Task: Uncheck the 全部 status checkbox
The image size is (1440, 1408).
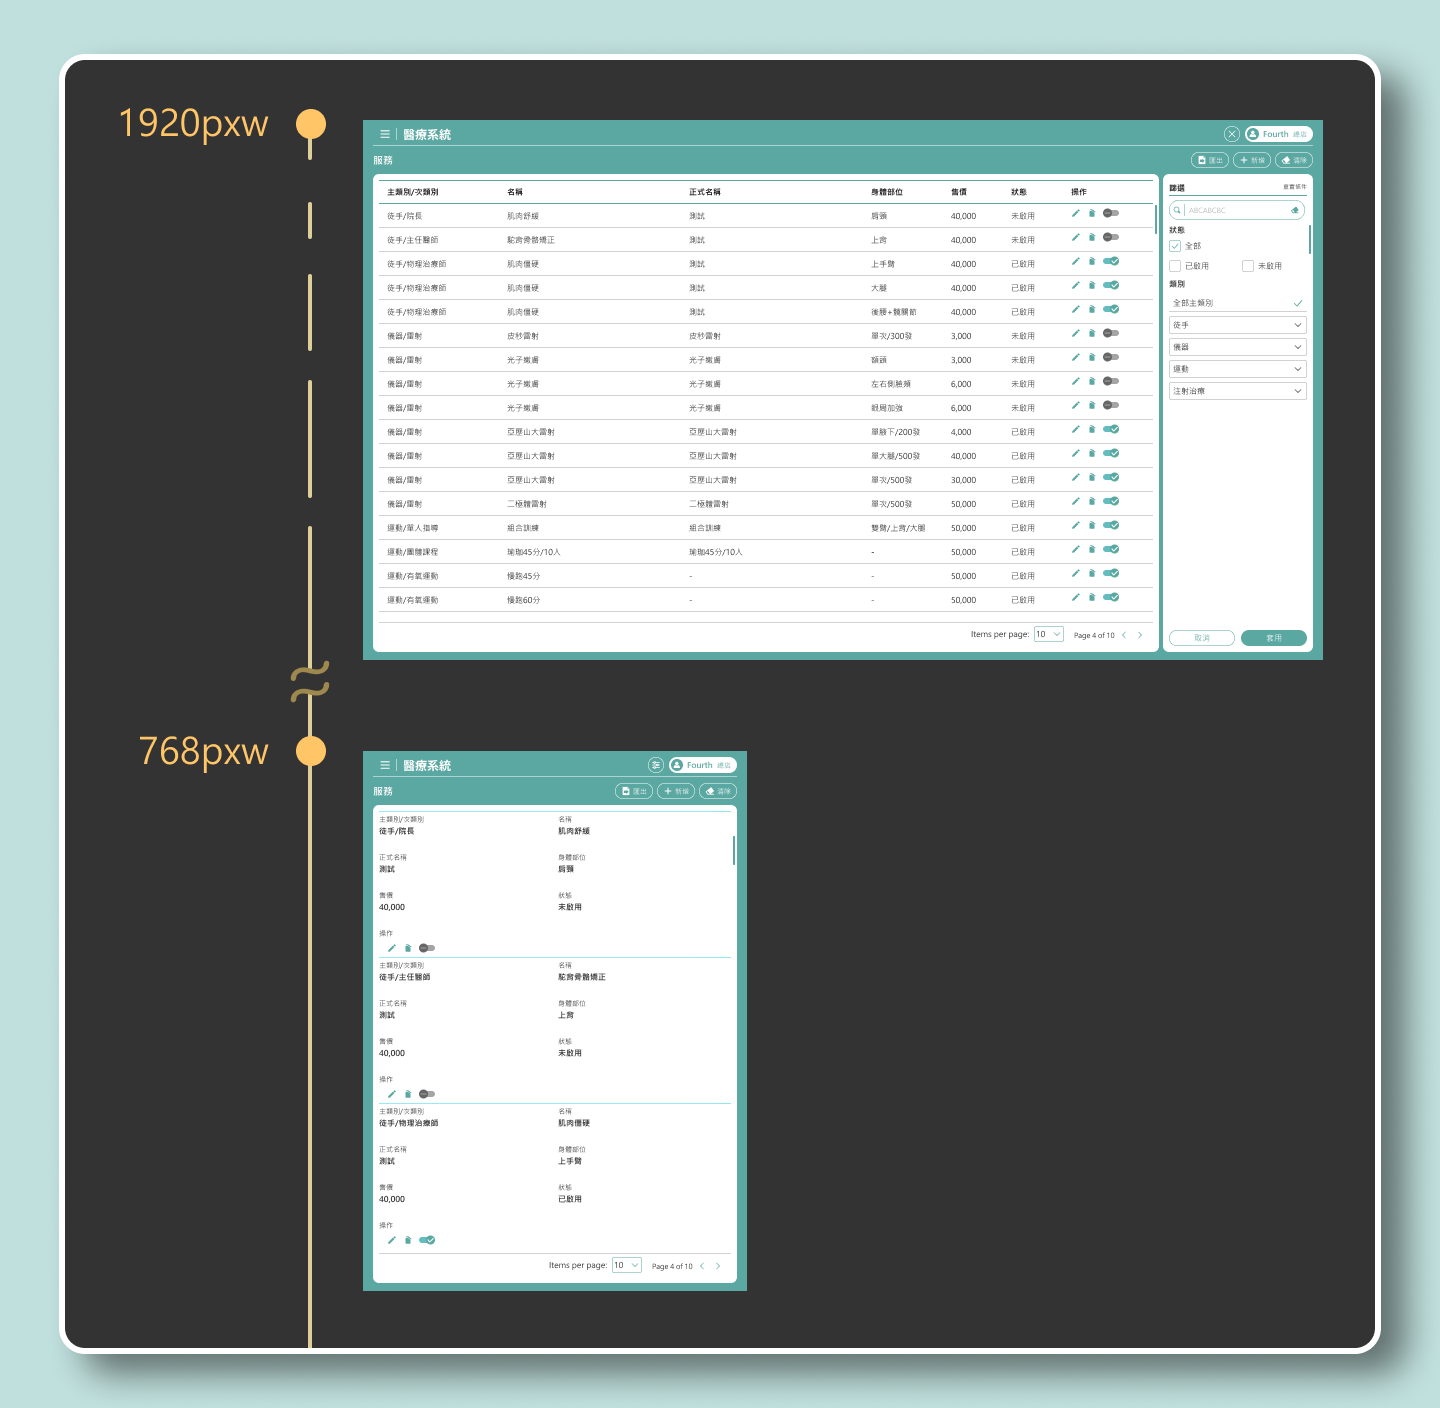Action: click(x=1175, y=246)
